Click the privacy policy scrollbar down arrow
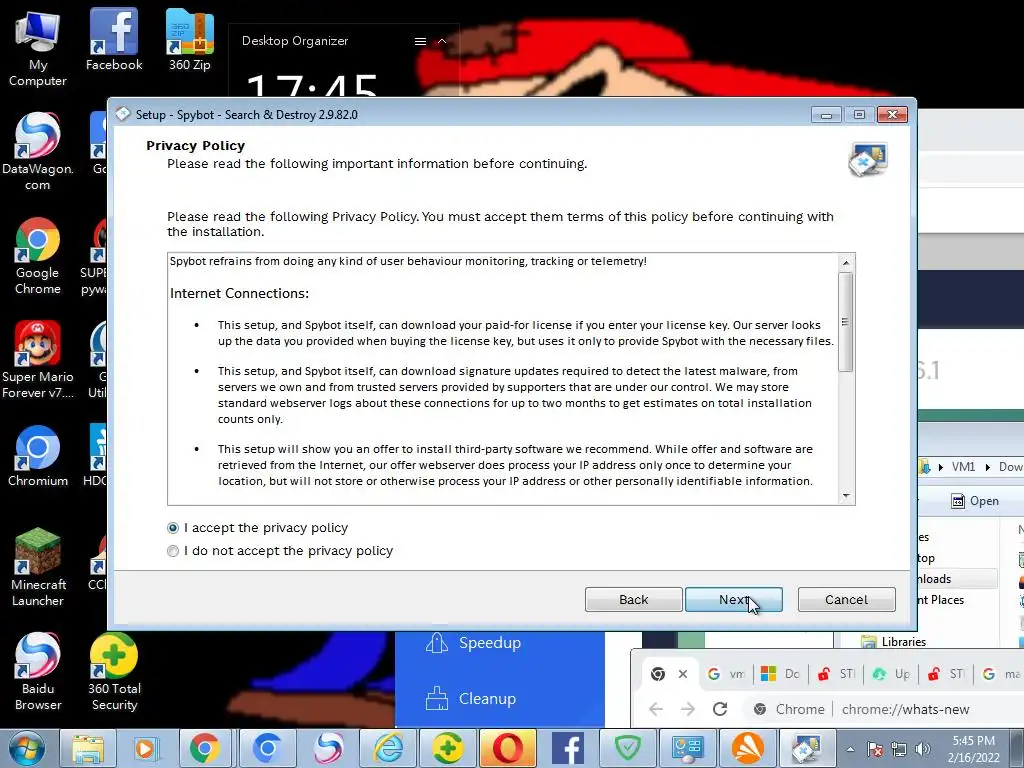1024x768 pixels. [x=846, y=496]
